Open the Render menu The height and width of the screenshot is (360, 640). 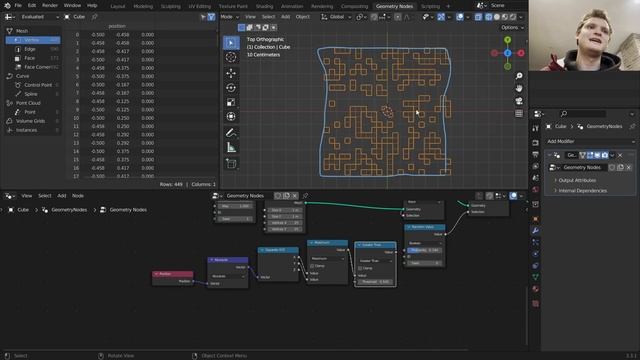50,6
